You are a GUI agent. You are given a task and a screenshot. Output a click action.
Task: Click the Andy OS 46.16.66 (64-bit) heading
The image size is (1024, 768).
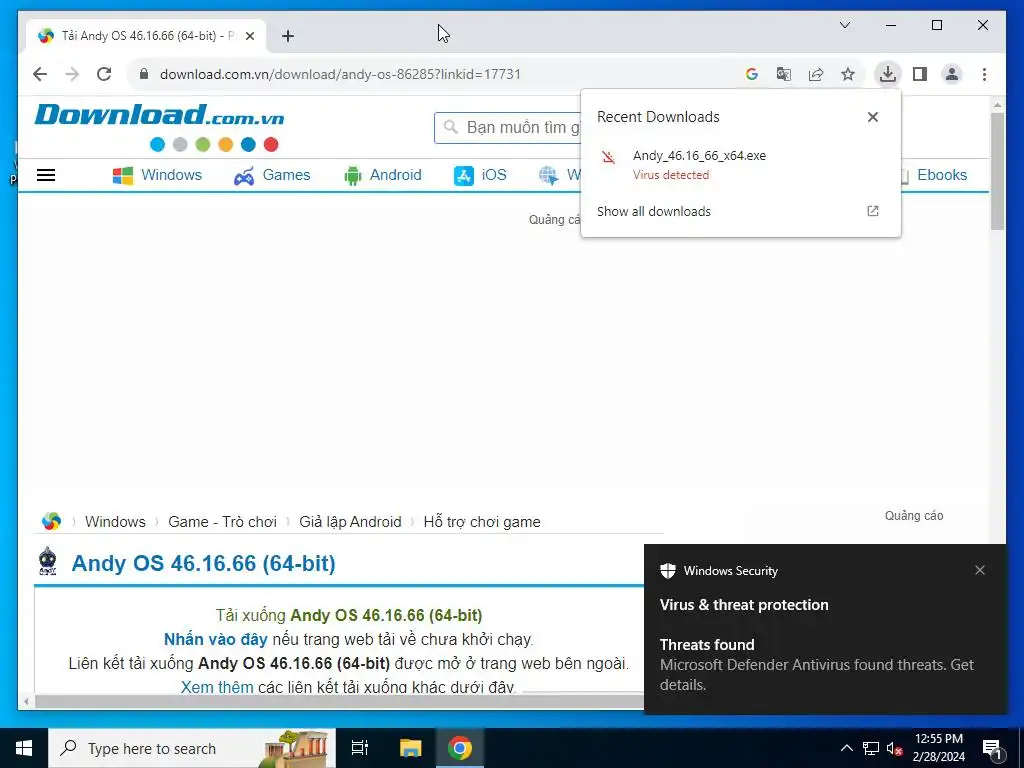[203, 563]
